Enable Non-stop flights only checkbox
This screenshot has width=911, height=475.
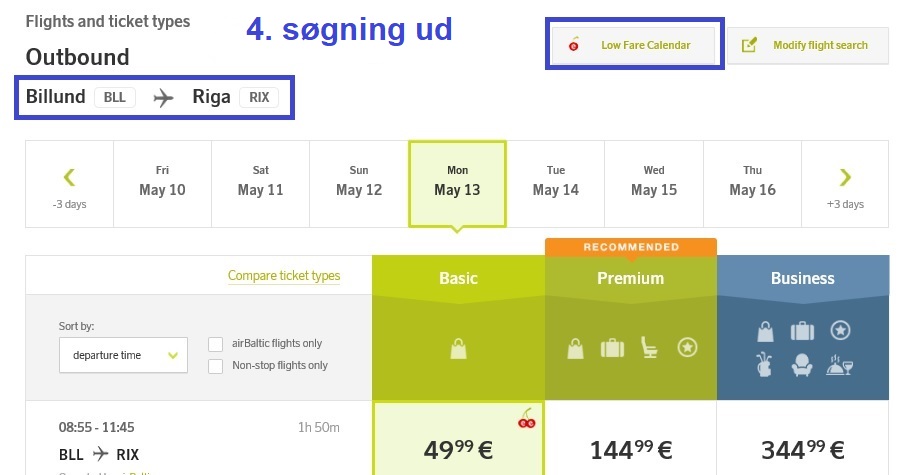215,366
